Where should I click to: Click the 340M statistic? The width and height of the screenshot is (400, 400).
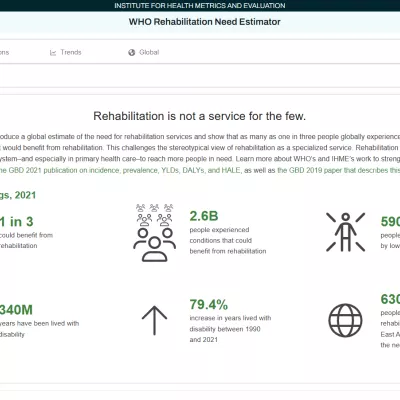[16, 310]
